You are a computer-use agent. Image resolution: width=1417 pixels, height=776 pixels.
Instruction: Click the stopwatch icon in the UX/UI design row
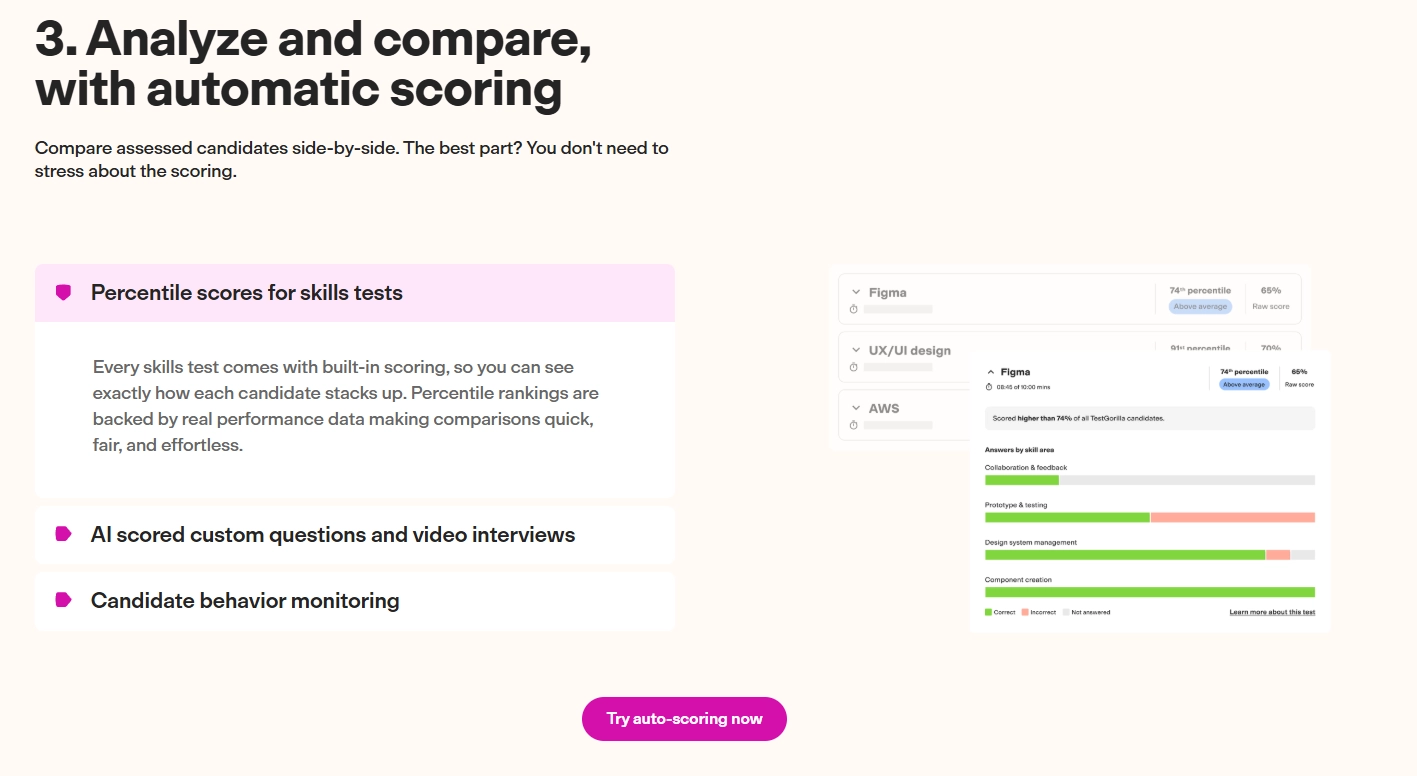[x=852, y=367]
